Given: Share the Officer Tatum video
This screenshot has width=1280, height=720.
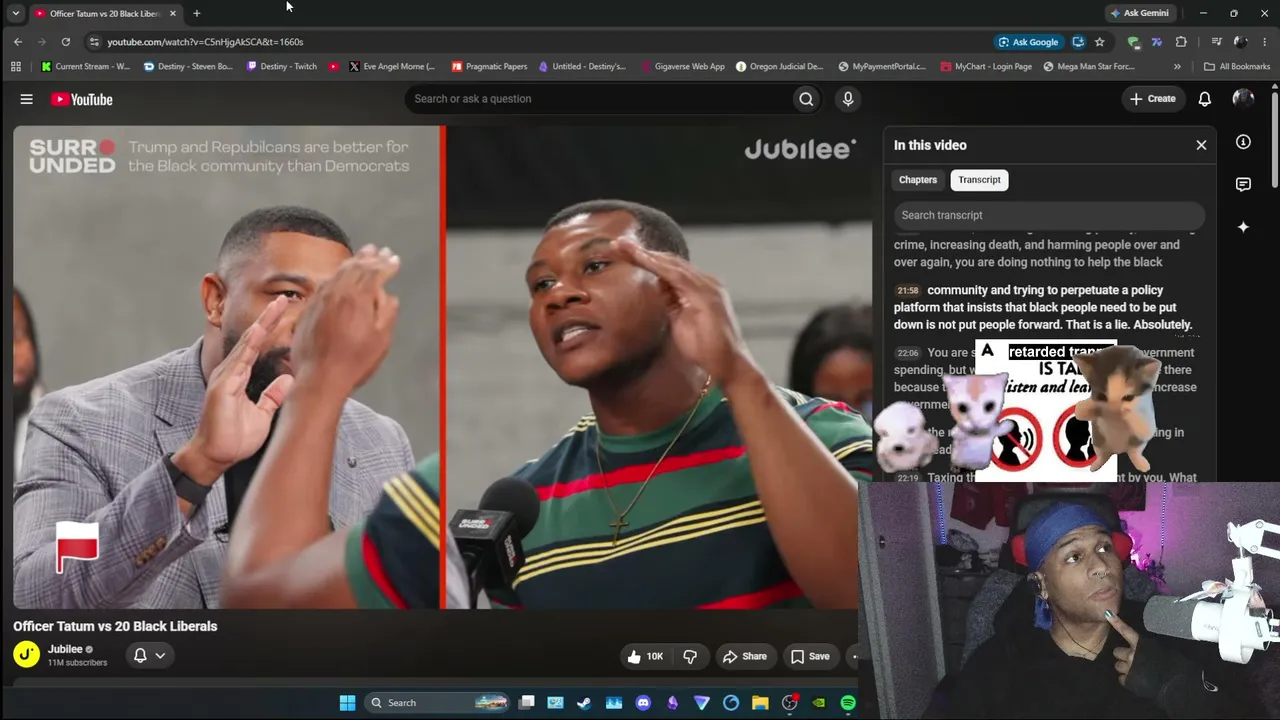Looking at the screenshot, I should 745,656.
